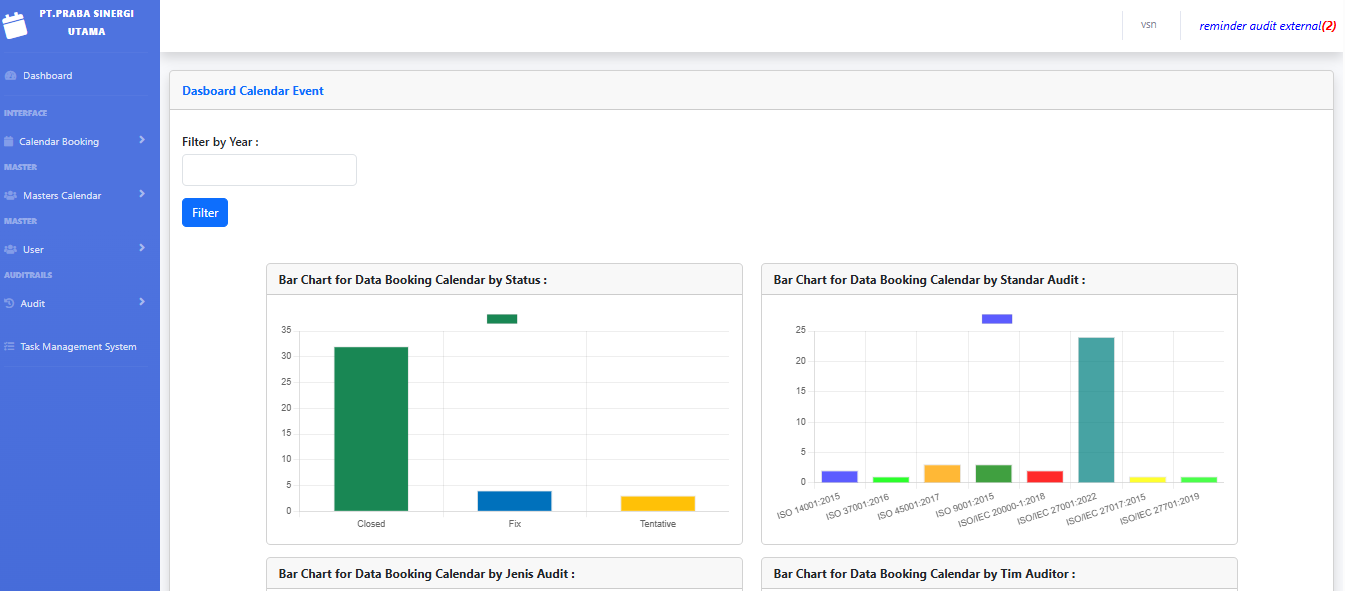Image resolution: width=1345 pixels, height=591 pixels.
Task: Click the Closed axis label
Action: click(x=371, y=524)
